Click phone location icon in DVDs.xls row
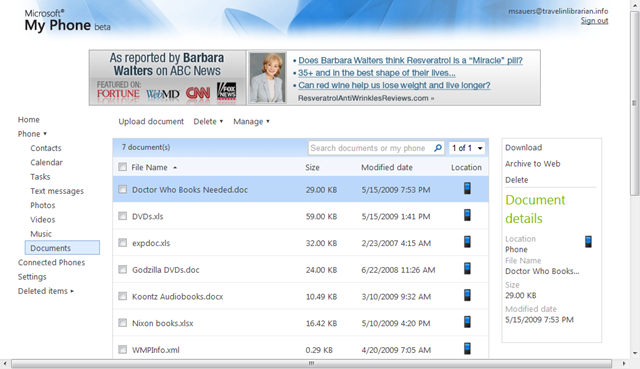 click(467, 215)
